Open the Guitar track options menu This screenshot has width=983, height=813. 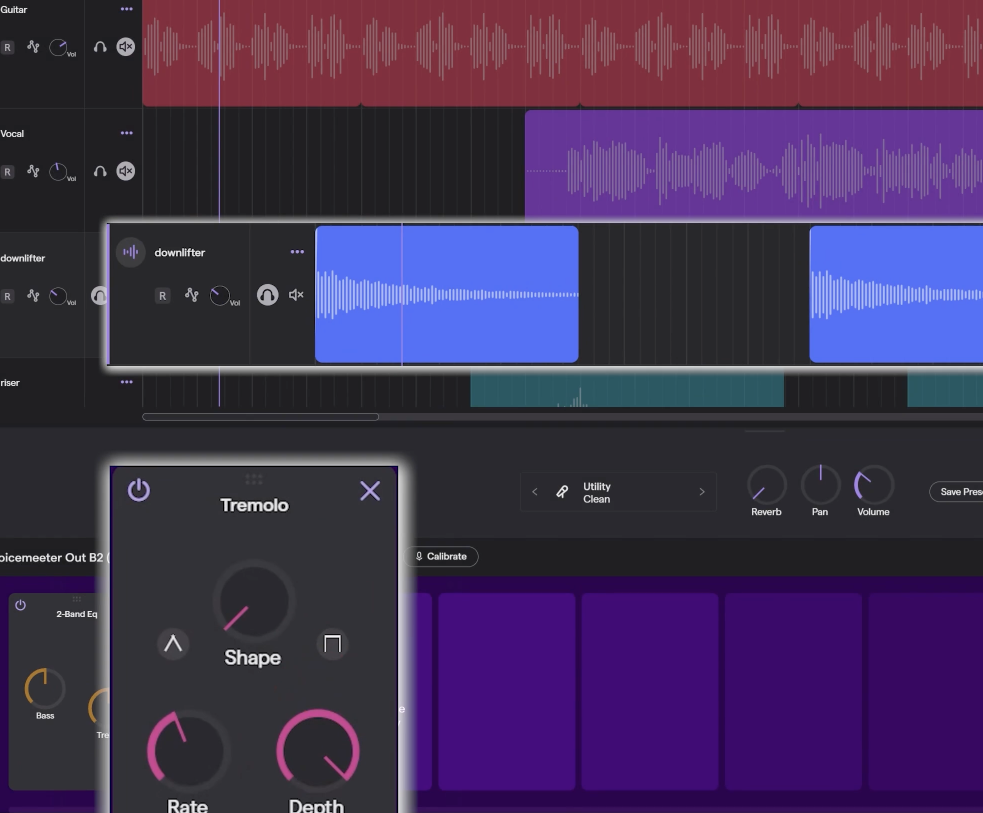127,9
